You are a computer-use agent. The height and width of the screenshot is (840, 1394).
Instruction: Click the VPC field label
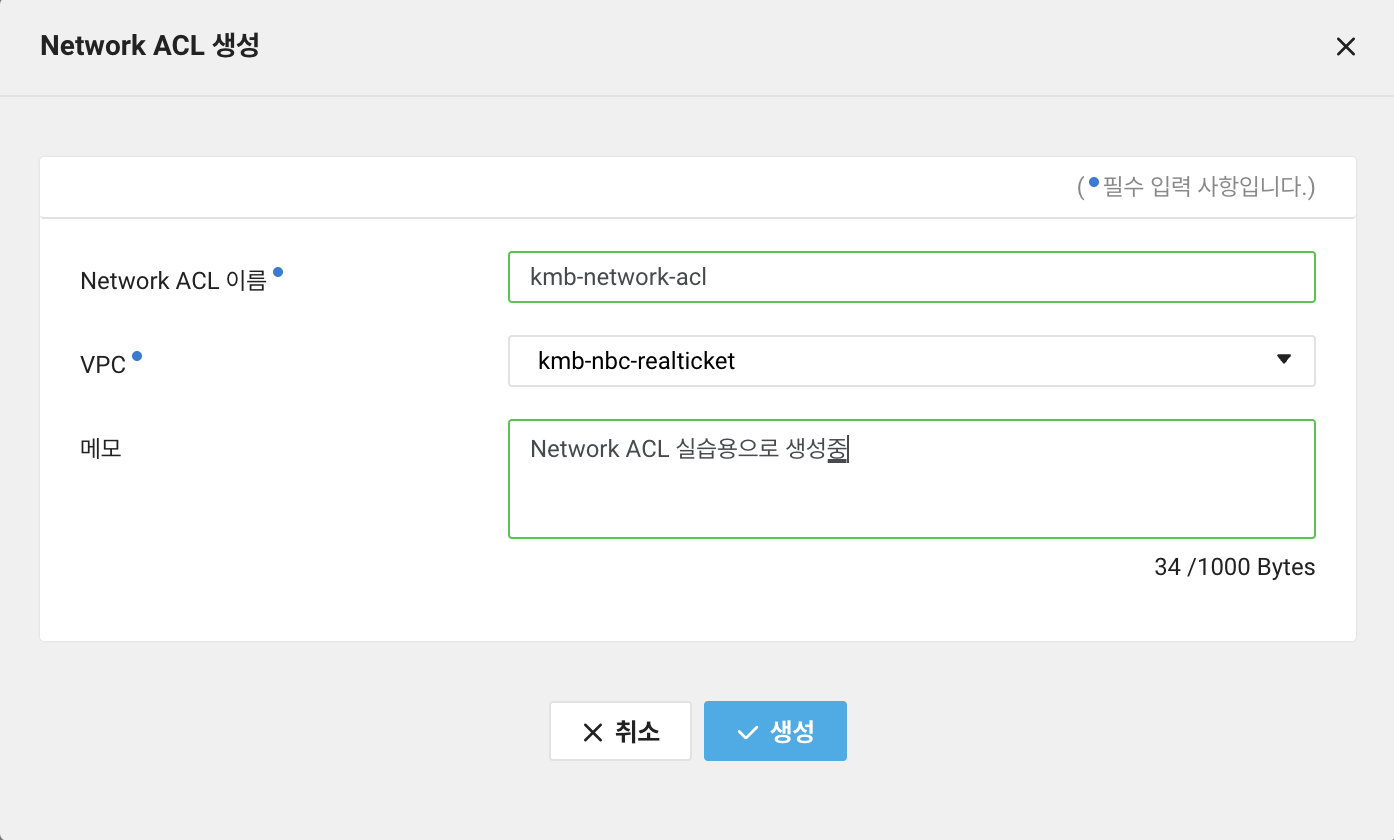click(x=103, y=365)
